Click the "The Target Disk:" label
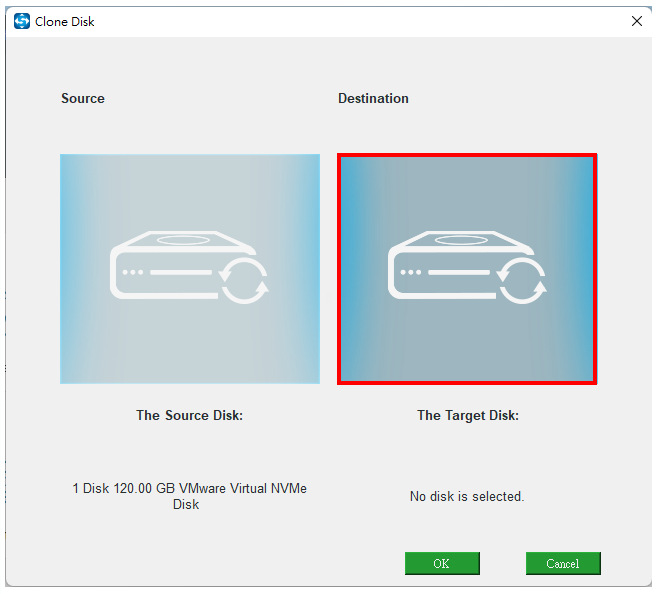This screenshot has height=594, width=663. (468, 415)
